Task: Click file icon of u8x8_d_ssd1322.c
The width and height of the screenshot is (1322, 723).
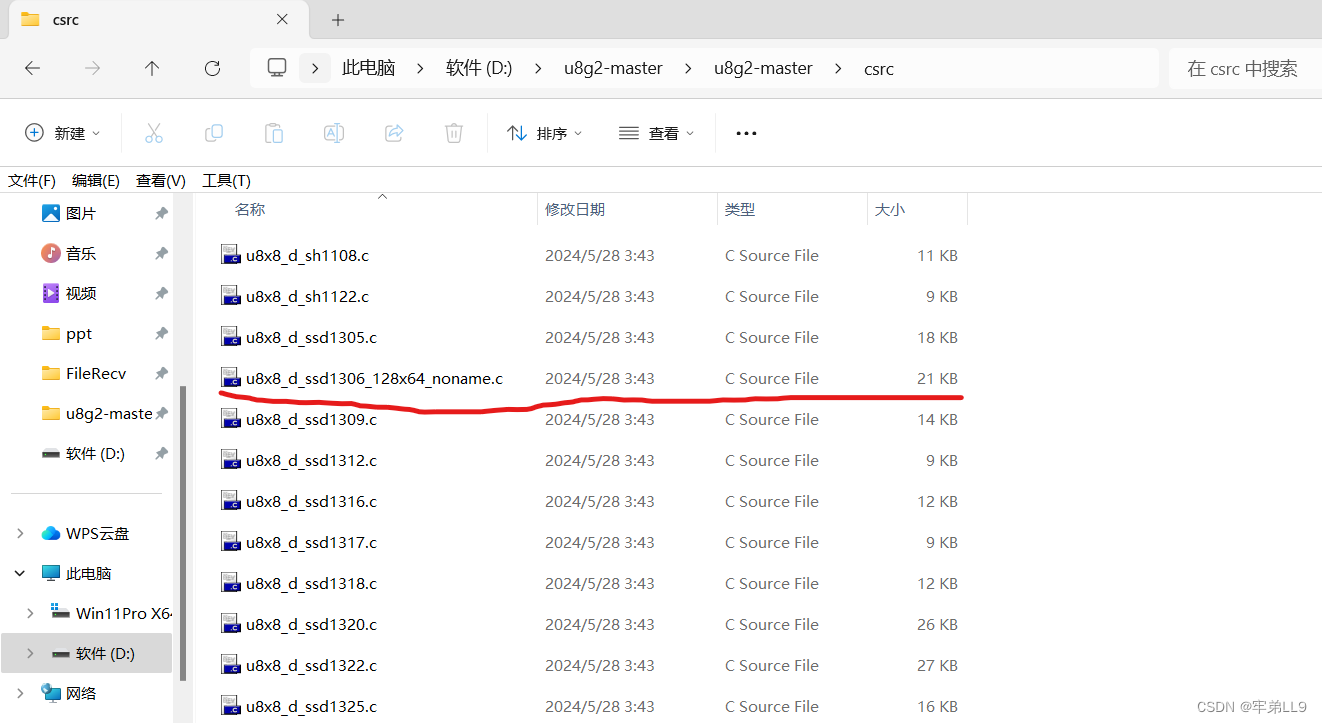Action: click(x=231, y=665)
